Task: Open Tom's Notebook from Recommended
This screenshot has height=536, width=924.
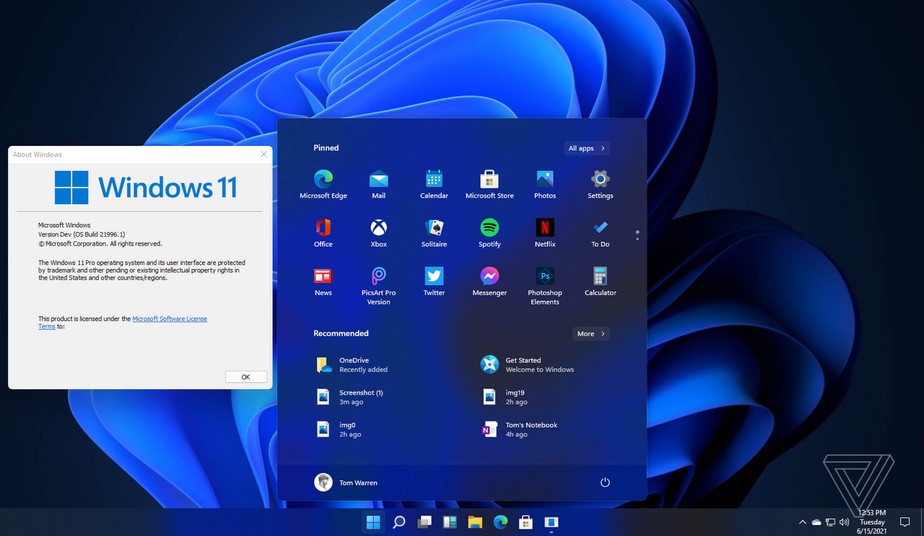Action: pos(530,429)
